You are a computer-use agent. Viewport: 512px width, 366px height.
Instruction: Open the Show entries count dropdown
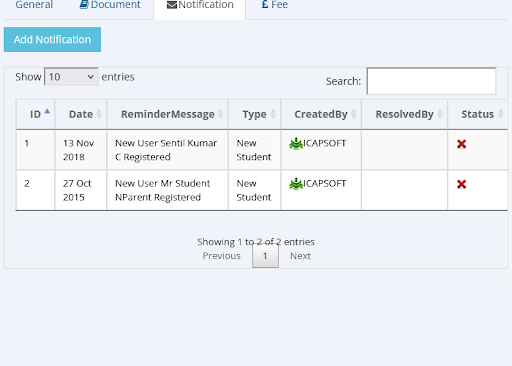71,77
